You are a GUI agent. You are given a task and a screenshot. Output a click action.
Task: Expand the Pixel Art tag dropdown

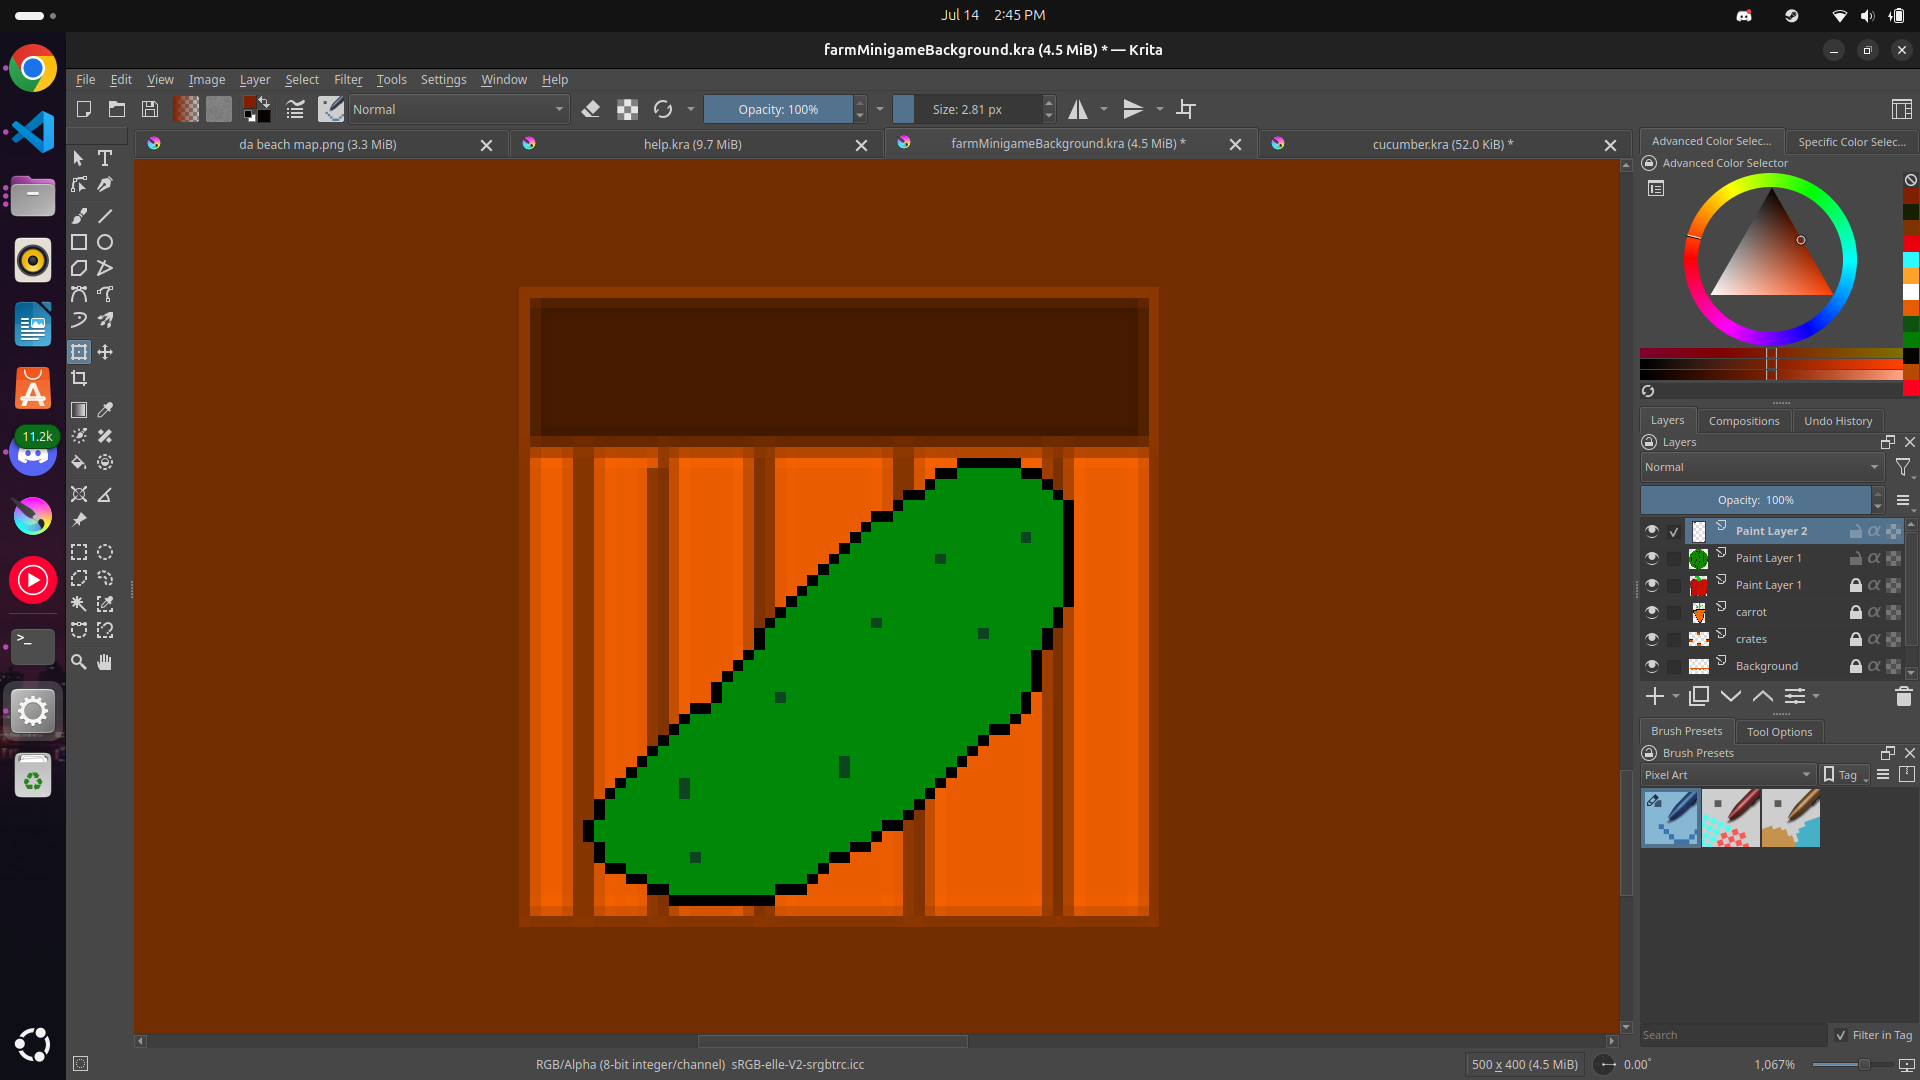coord(1728,775)
